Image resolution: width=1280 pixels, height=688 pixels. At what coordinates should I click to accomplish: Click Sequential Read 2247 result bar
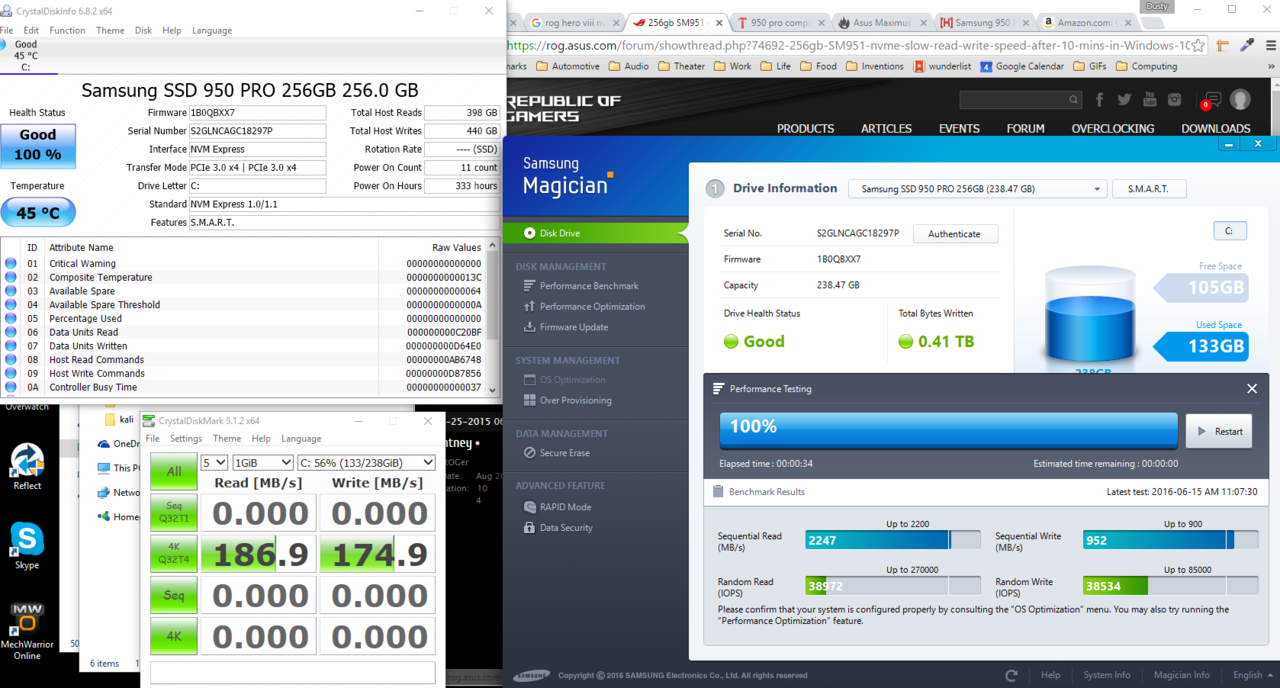893,540
